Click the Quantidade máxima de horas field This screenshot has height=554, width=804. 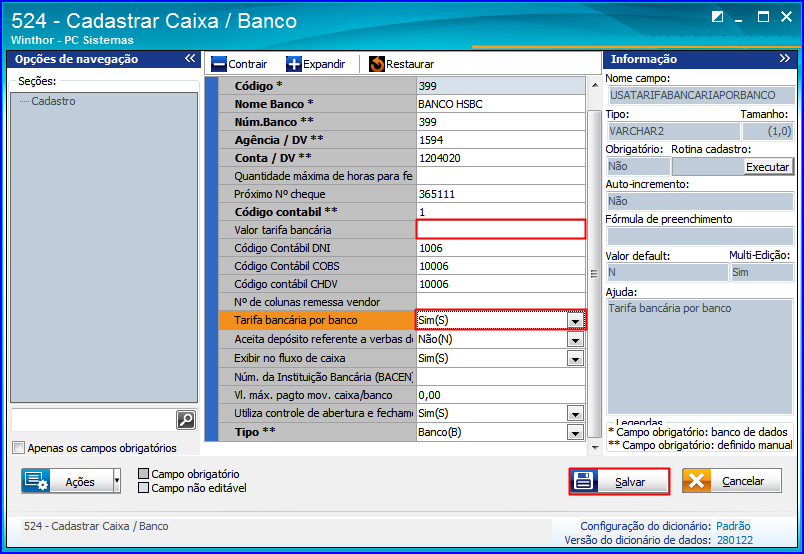(500, 176)
